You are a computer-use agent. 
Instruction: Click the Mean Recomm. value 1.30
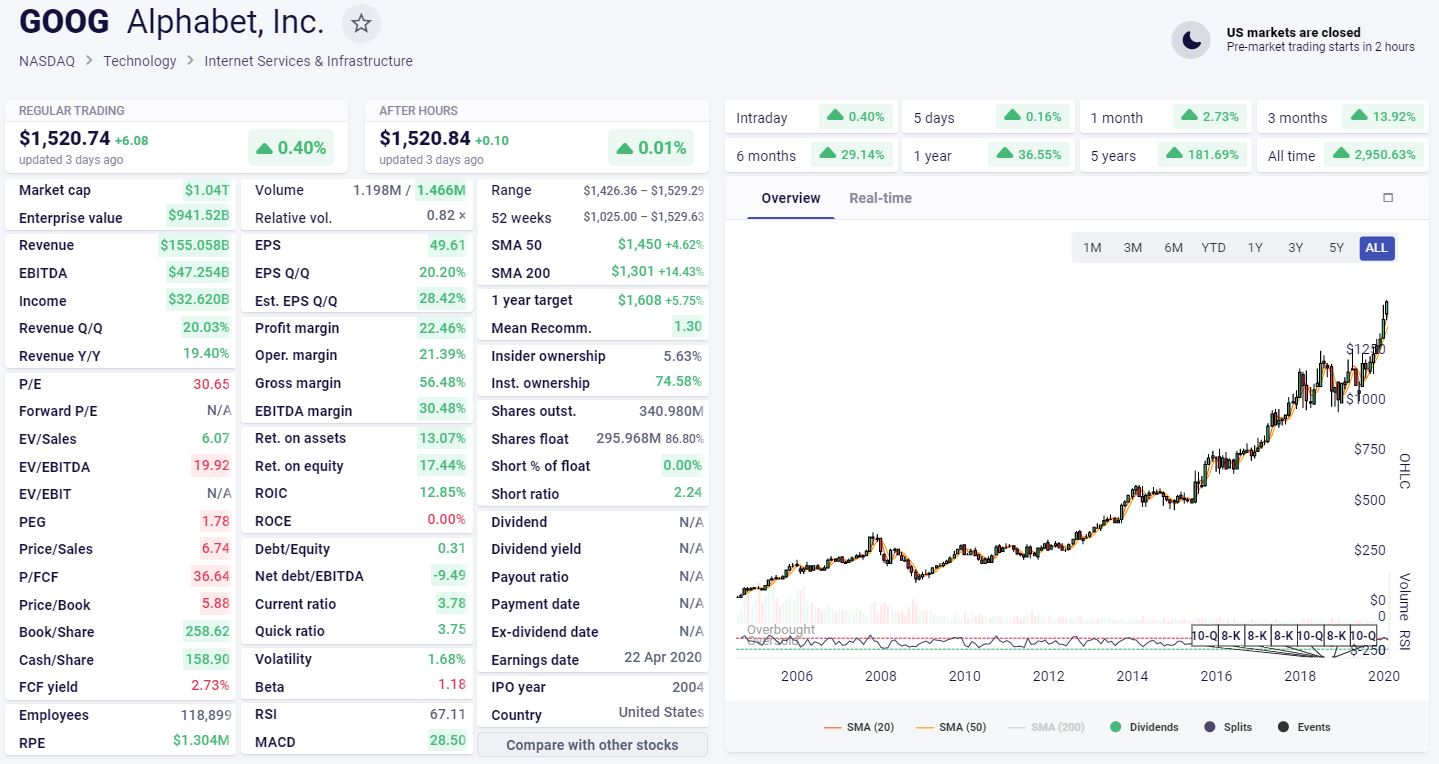(x=688, y=327)
